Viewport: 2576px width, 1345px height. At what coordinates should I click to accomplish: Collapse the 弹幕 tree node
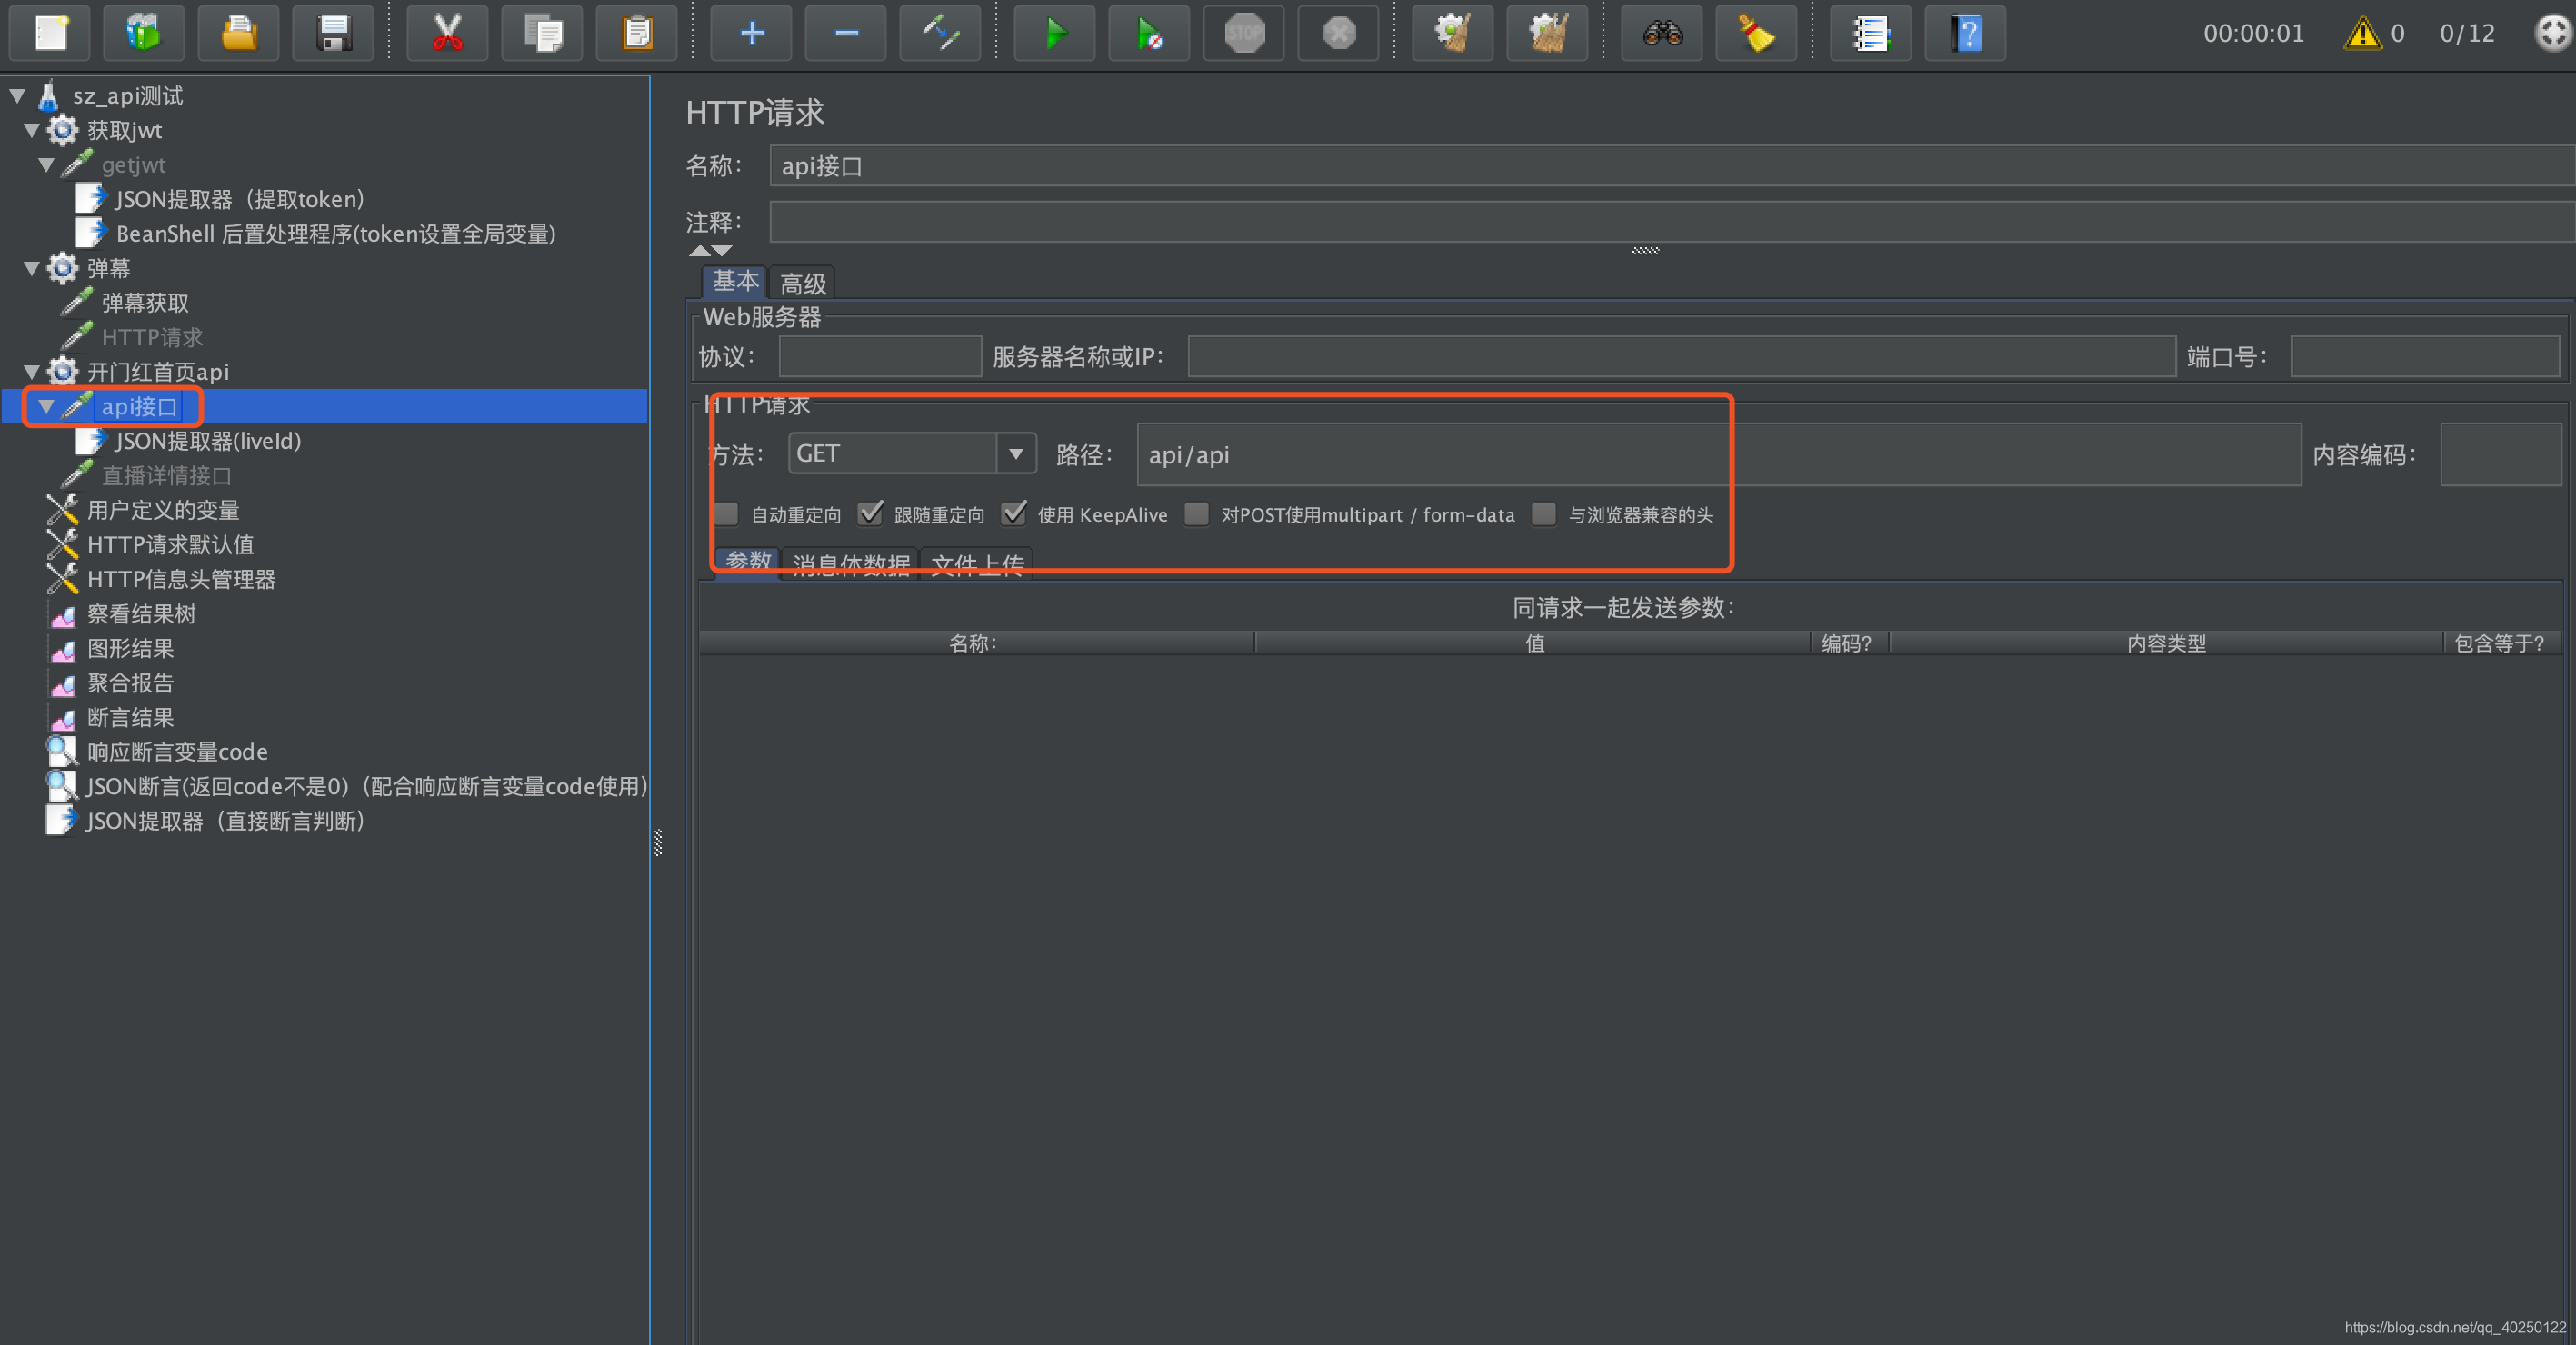32,268
